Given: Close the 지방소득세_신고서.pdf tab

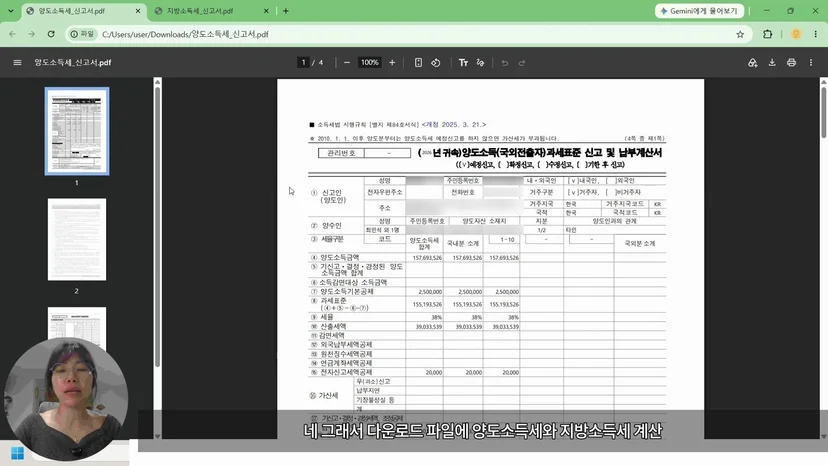Looking at the screenshot, I should coord(266,11).
